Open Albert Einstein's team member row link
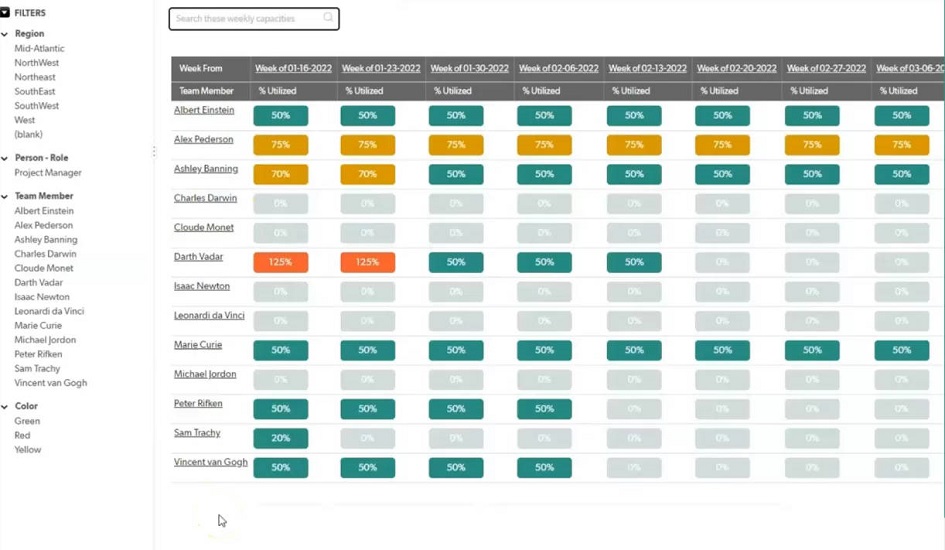 [x=204, y=110]
